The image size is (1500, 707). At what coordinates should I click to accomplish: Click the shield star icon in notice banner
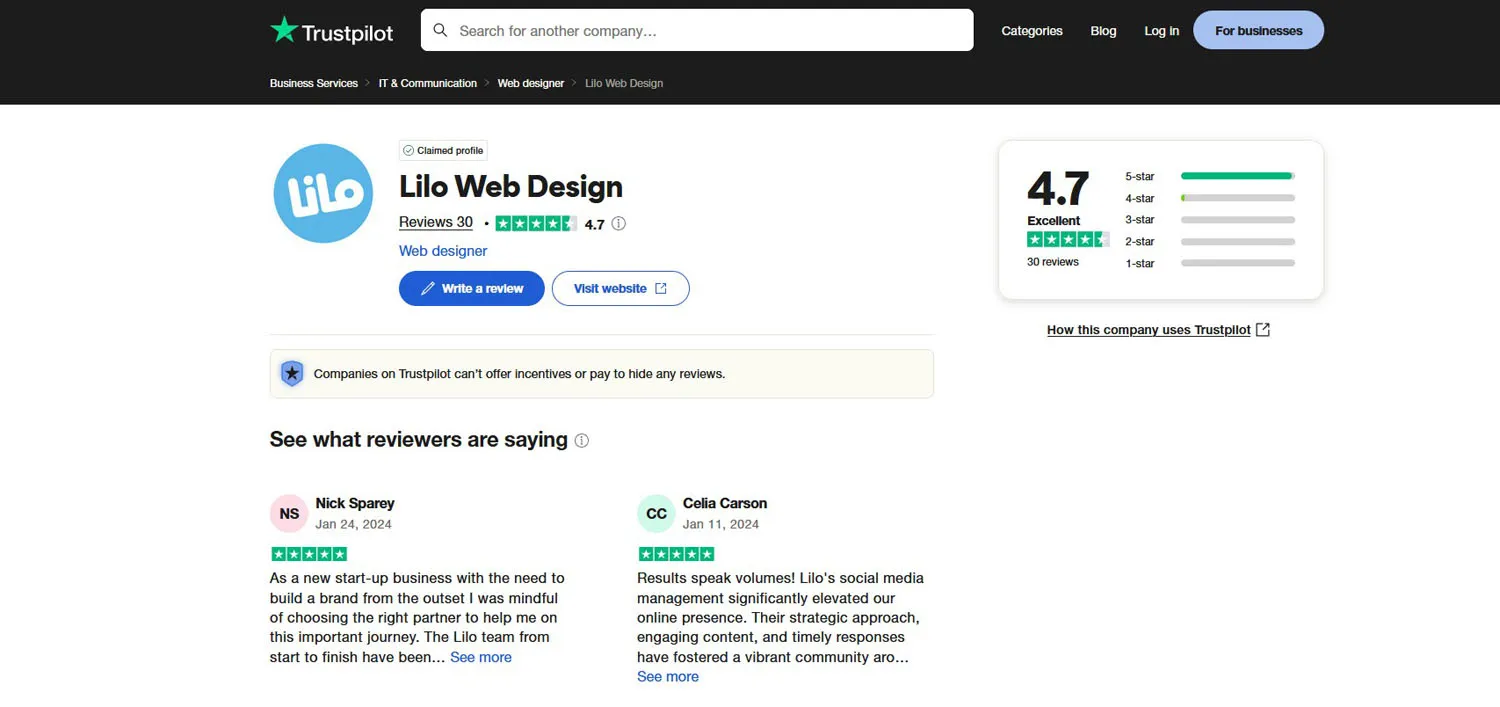[x=292, y=374]
